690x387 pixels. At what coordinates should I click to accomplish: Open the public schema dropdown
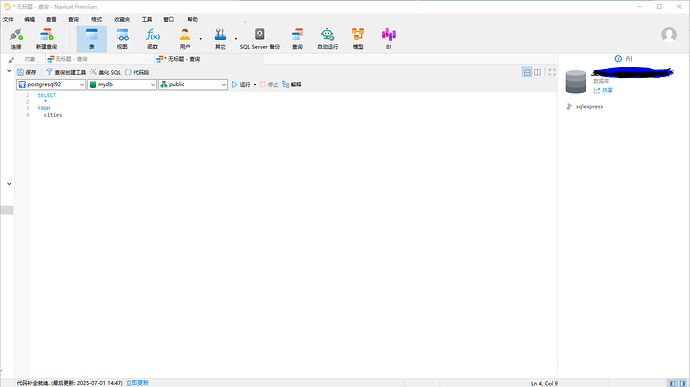pos(193,85)
